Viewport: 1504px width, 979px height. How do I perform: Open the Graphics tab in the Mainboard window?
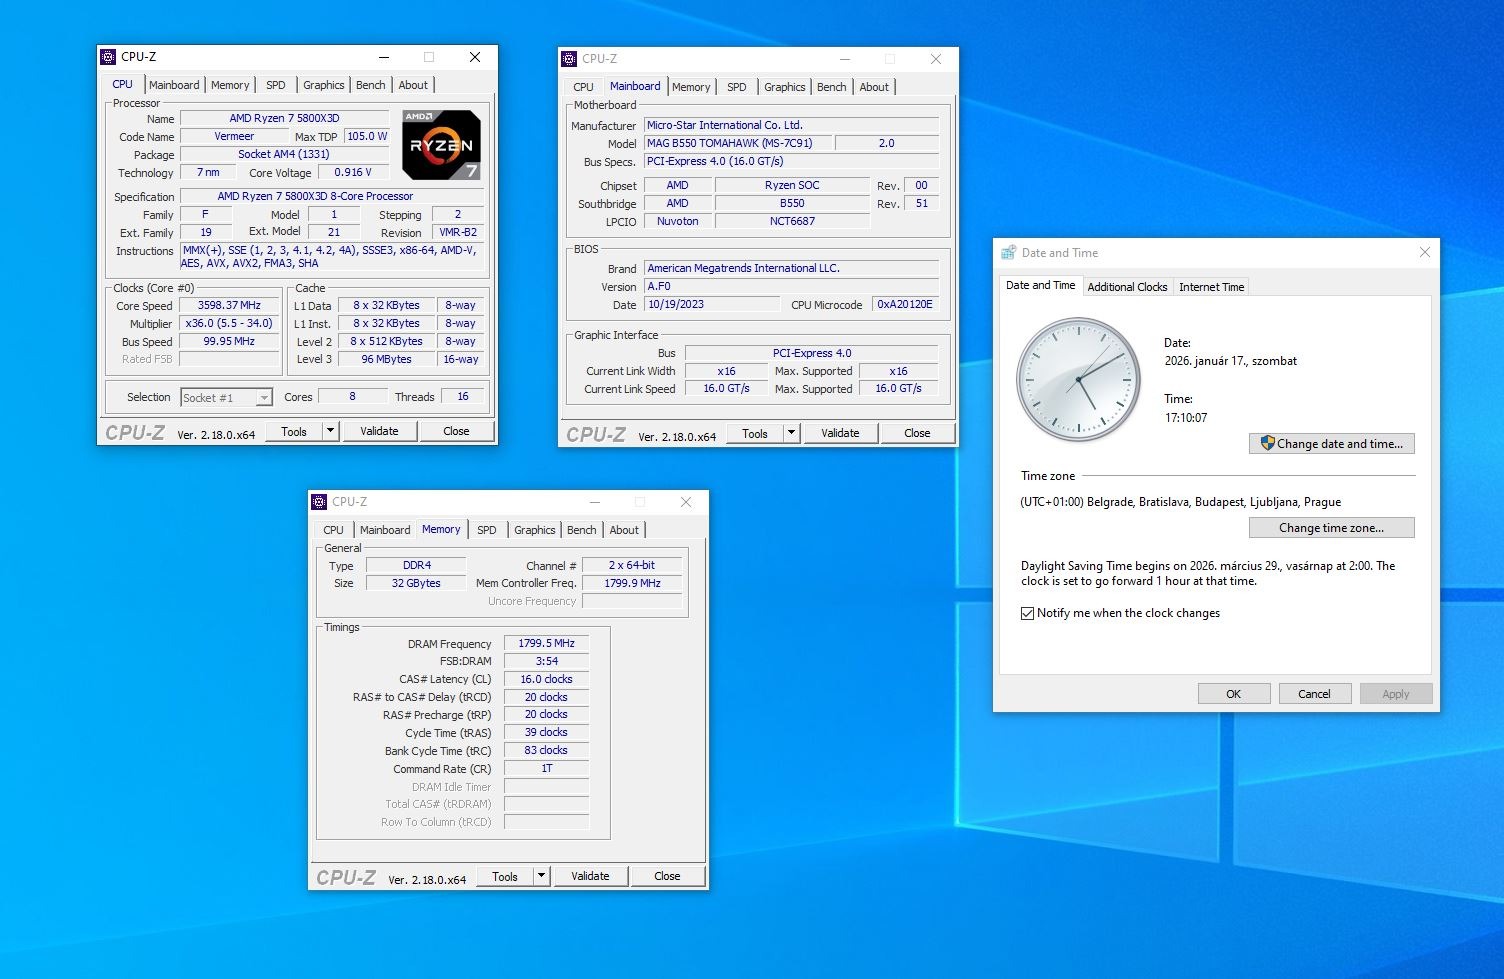tap(785, 87)
